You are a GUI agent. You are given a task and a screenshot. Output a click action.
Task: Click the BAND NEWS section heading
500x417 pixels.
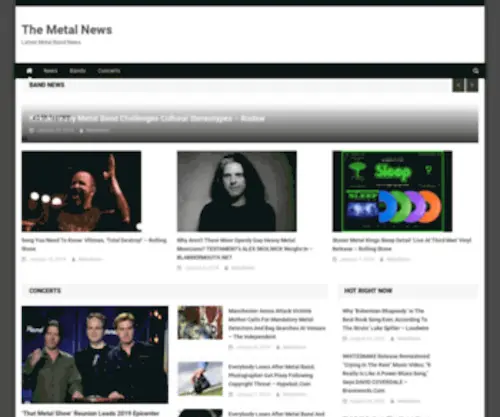[47, 85]
